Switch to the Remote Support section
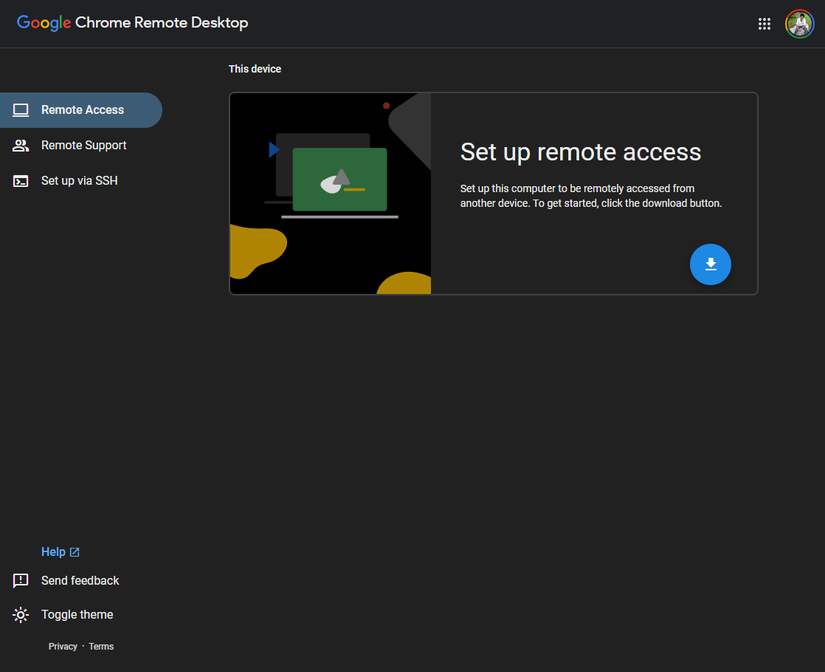This screenshot has height=672, width=825. (x=83, y=145)
